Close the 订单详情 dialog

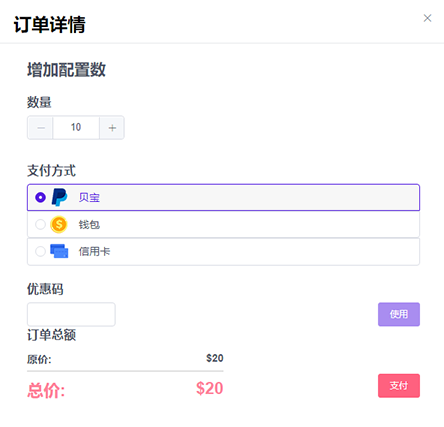(427, 18)
